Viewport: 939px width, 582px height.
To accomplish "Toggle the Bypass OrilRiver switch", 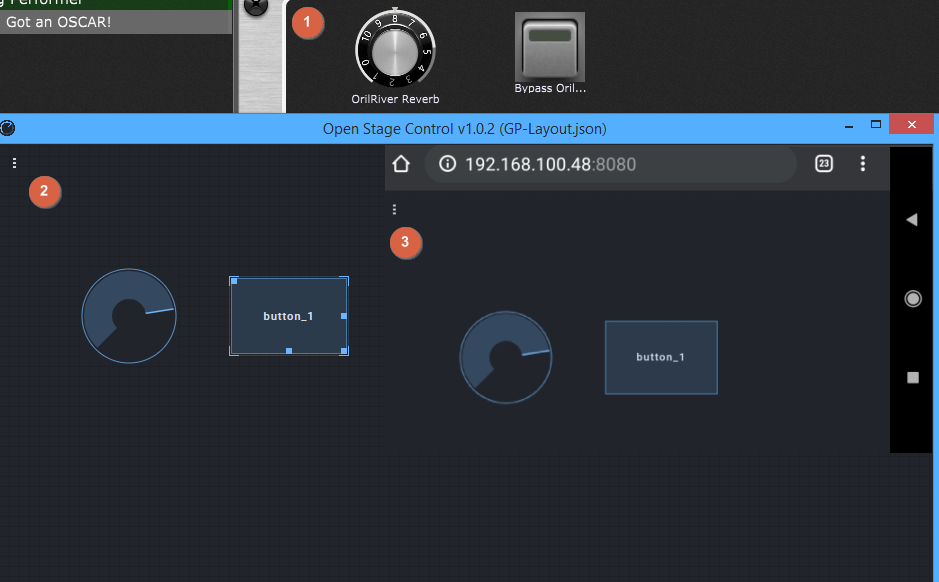I will (x=550, y=47).
